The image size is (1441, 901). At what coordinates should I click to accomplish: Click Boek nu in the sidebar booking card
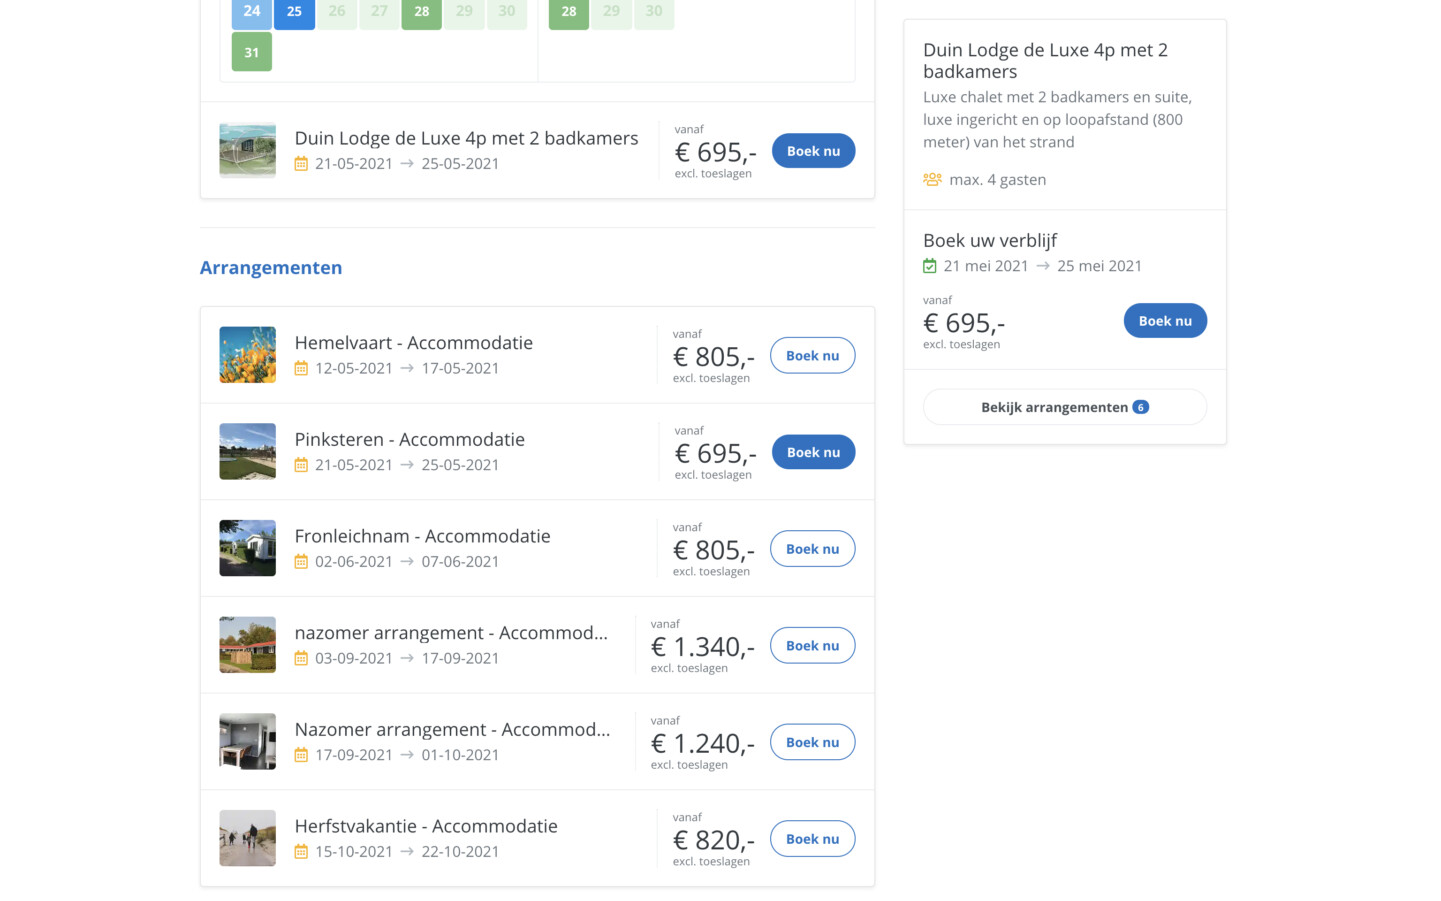[1165, 321]
